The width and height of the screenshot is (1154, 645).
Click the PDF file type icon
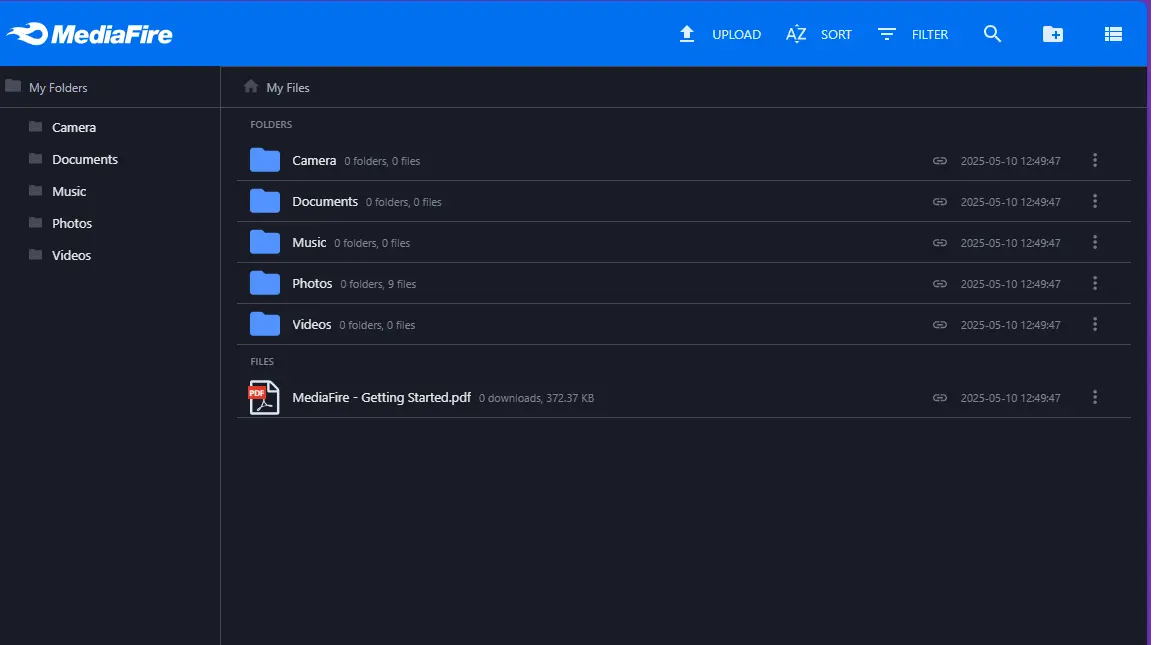click(263, 398)
